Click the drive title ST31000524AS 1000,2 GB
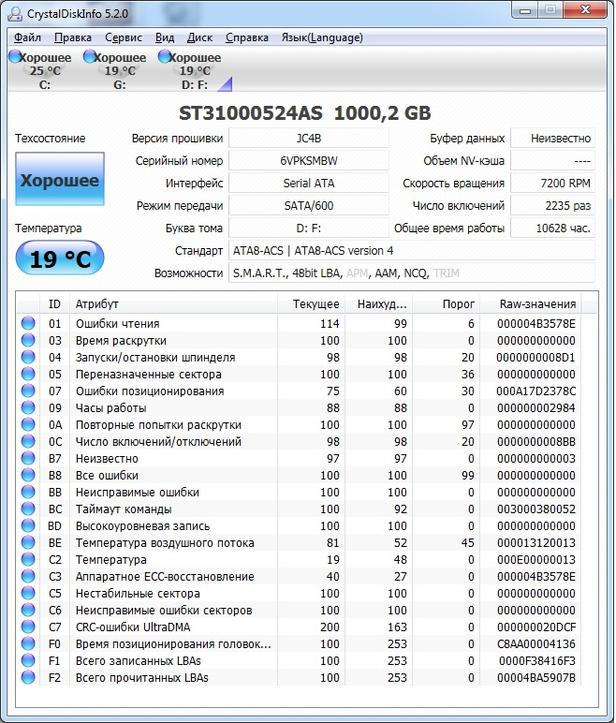This screenshot has width=616, height=723. point(305,113)
